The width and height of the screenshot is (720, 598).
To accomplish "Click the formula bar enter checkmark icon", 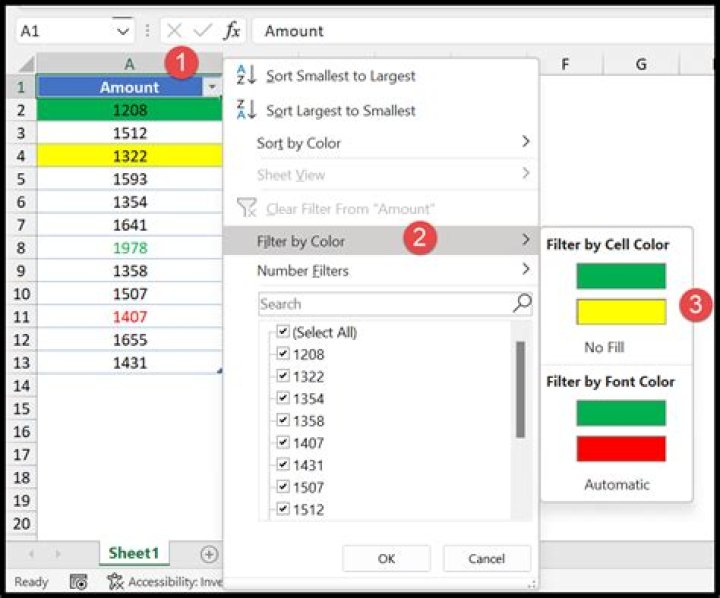I will tap(202, 31).
